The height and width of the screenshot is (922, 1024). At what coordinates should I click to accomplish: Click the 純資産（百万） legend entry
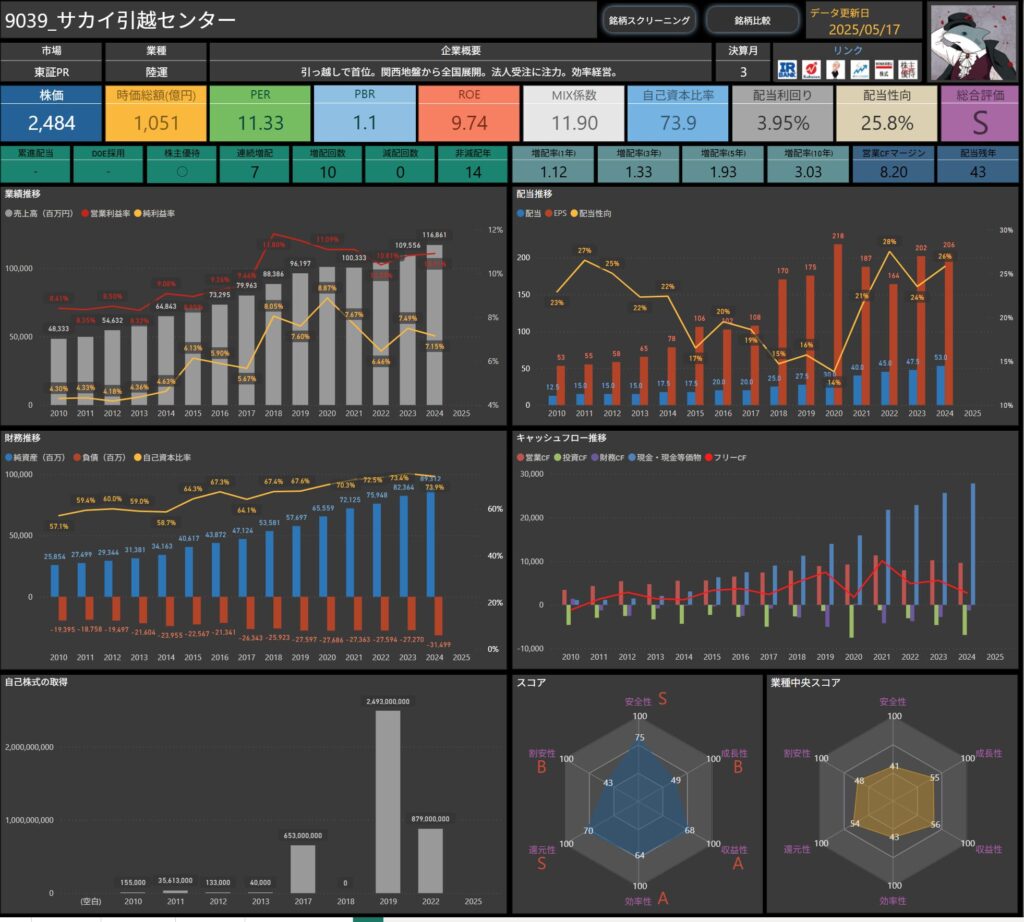pyautogui.click(x=35, y=457)
